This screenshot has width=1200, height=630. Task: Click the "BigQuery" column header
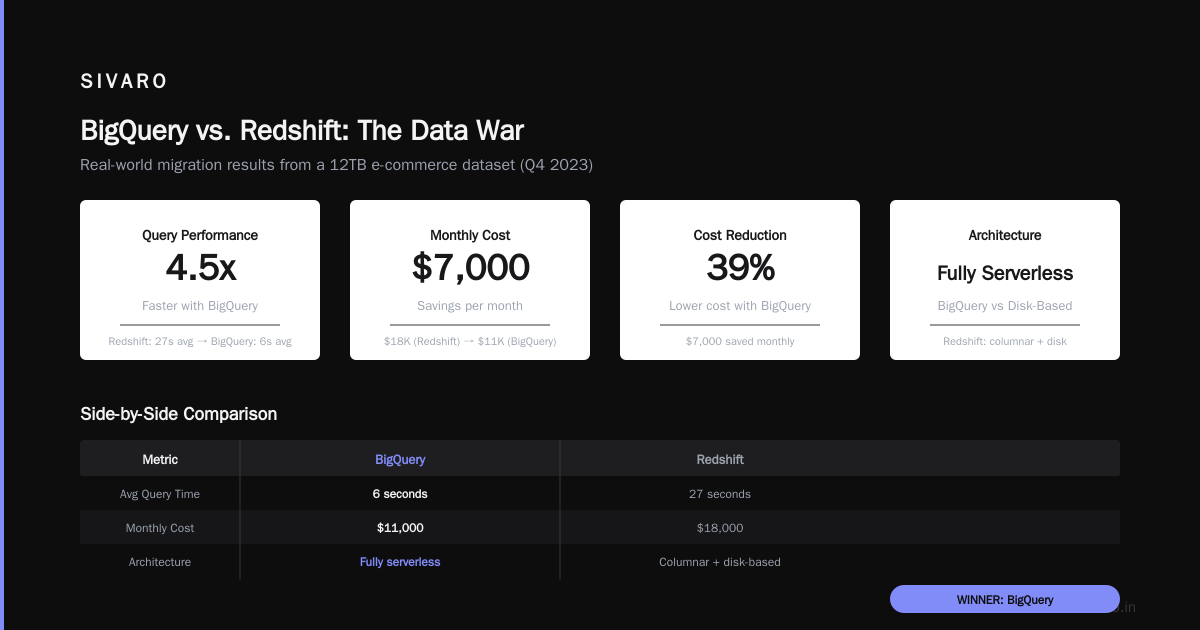400,459
